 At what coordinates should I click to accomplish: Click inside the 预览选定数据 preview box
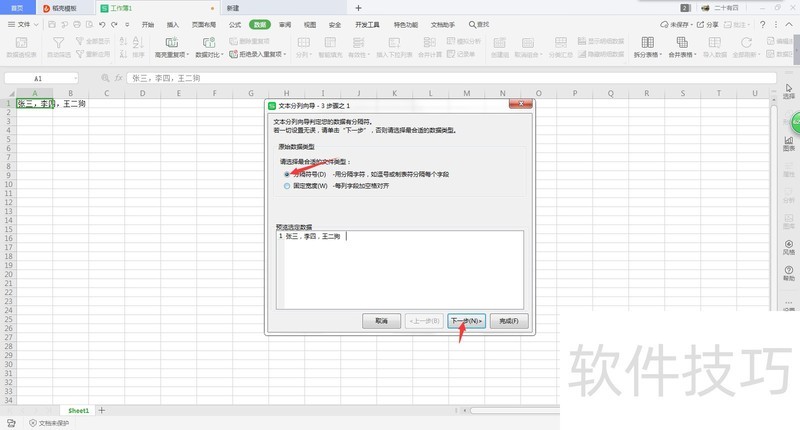[x=399, y=270]
